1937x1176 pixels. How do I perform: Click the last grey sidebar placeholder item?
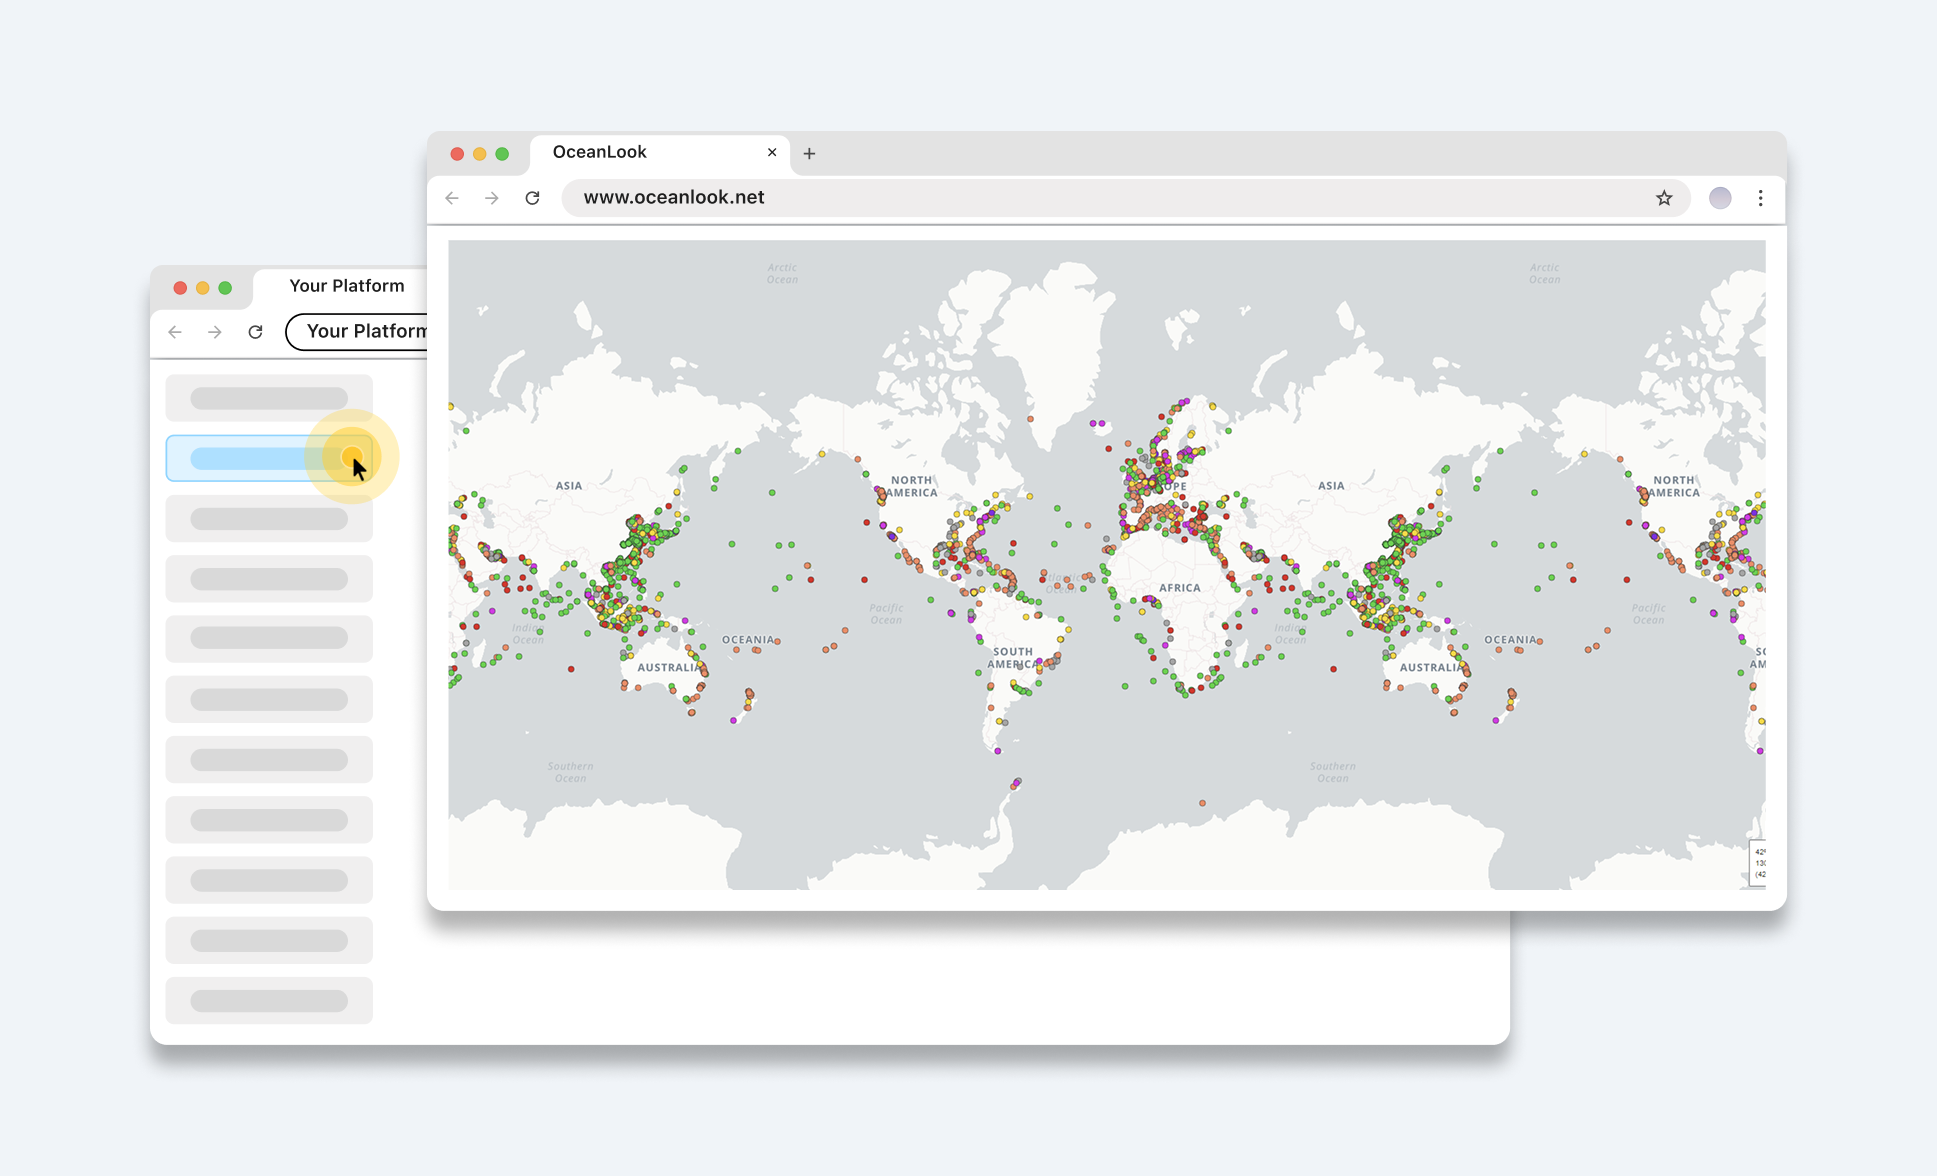269,1000
